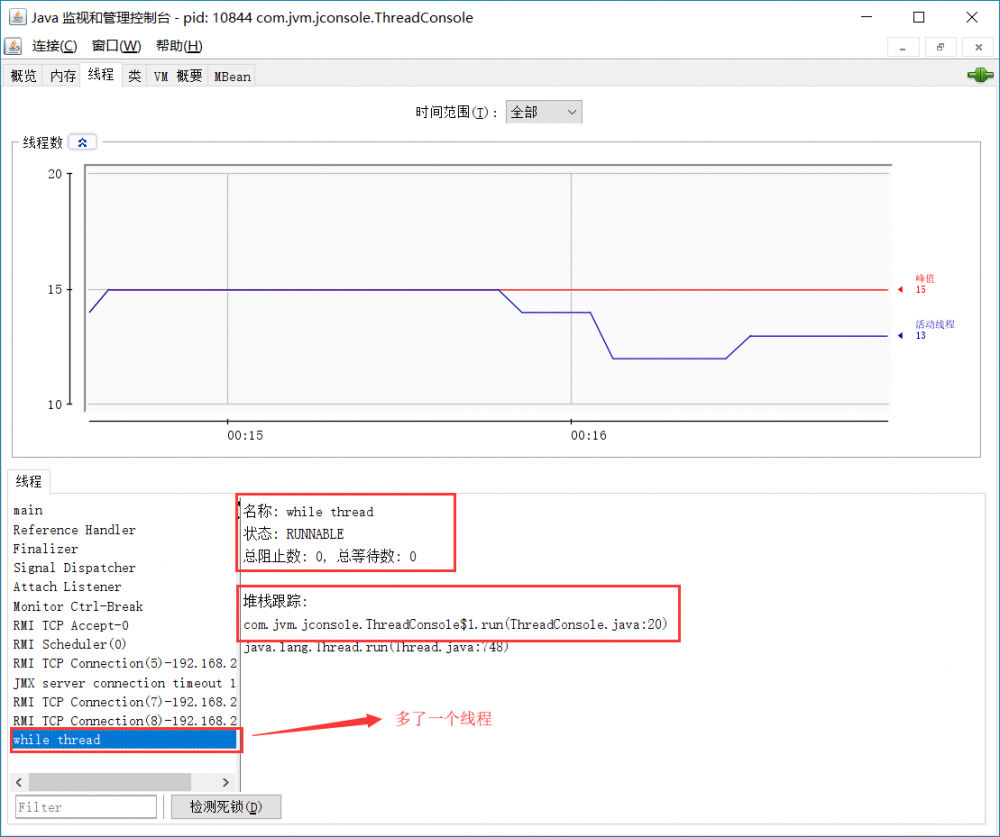The width and height of the screenshot is (1000, 837).
Task: Select the Attach Listener thread
Action: coord(124,587)
